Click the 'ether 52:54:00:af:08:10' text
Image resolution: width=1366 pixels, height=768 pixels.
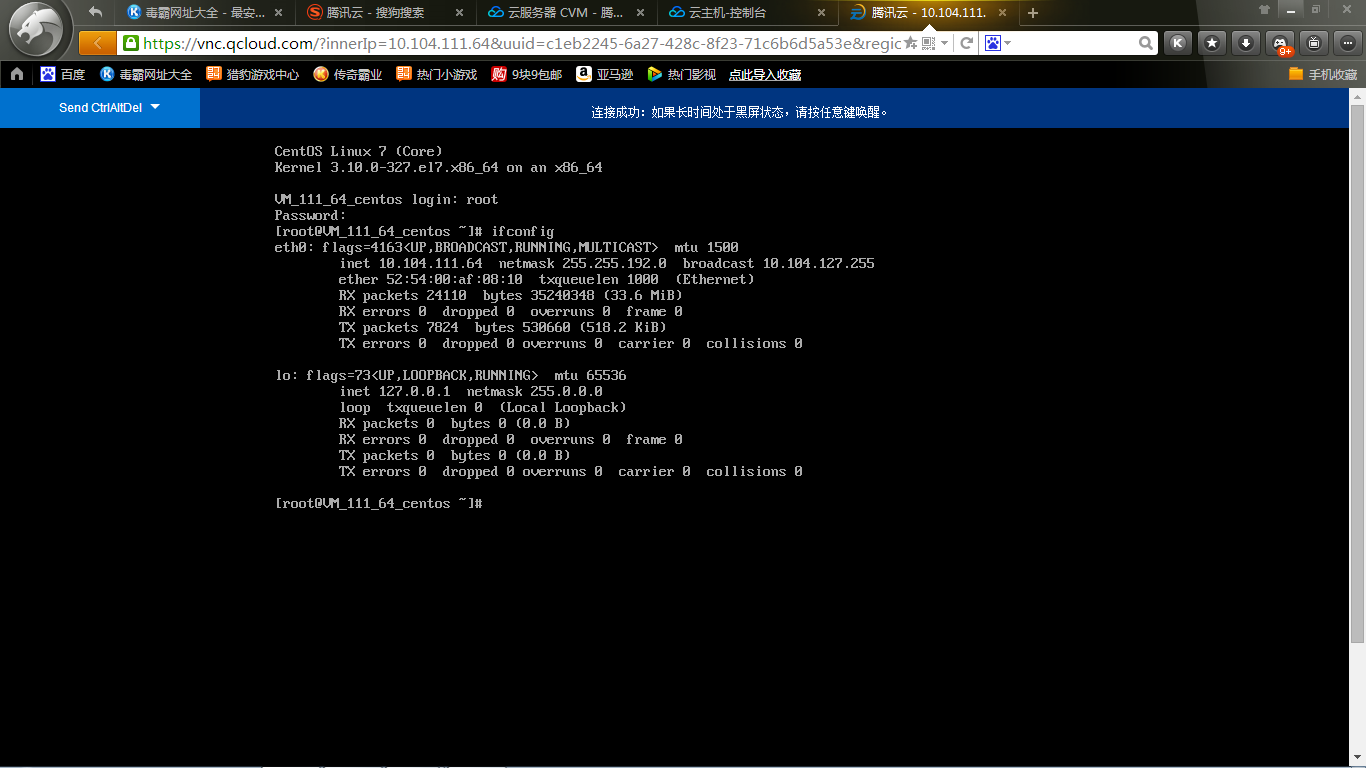pyautogui.click(x=430, y=279)
